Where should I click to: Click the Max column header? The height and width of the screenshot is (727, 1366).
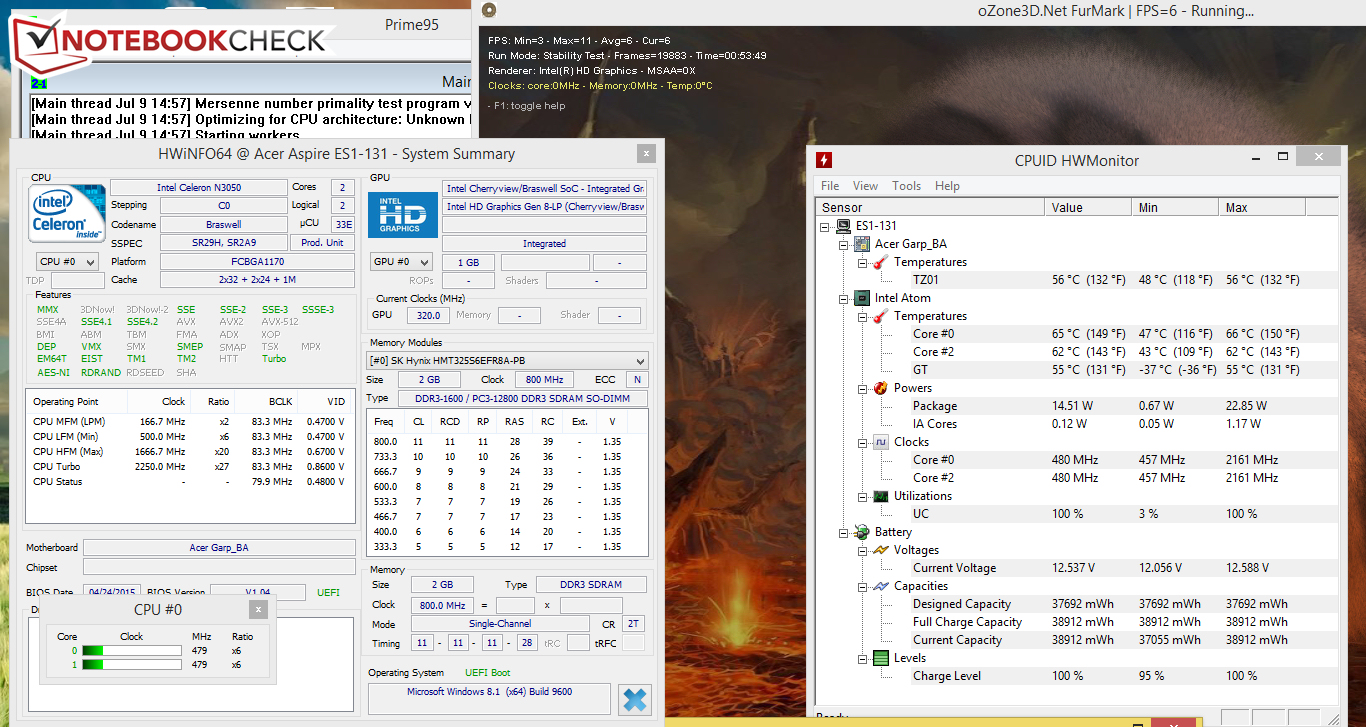tap(1262, 207)
